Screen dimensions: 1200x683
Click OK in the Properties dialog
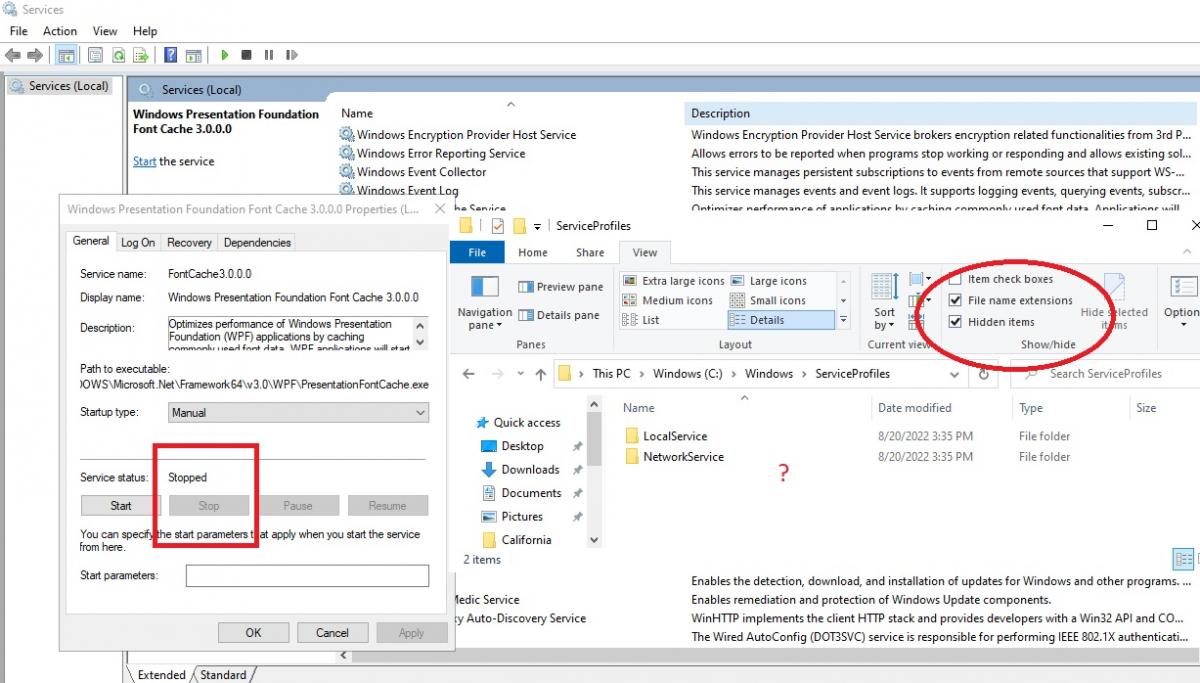[253, 632]
